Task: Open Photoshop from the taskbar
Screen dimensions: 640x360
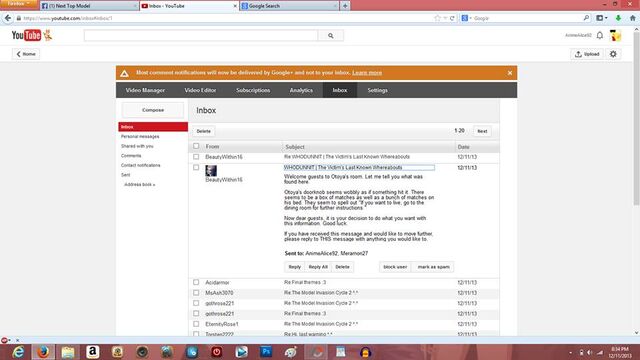Action: coord(266,351)
